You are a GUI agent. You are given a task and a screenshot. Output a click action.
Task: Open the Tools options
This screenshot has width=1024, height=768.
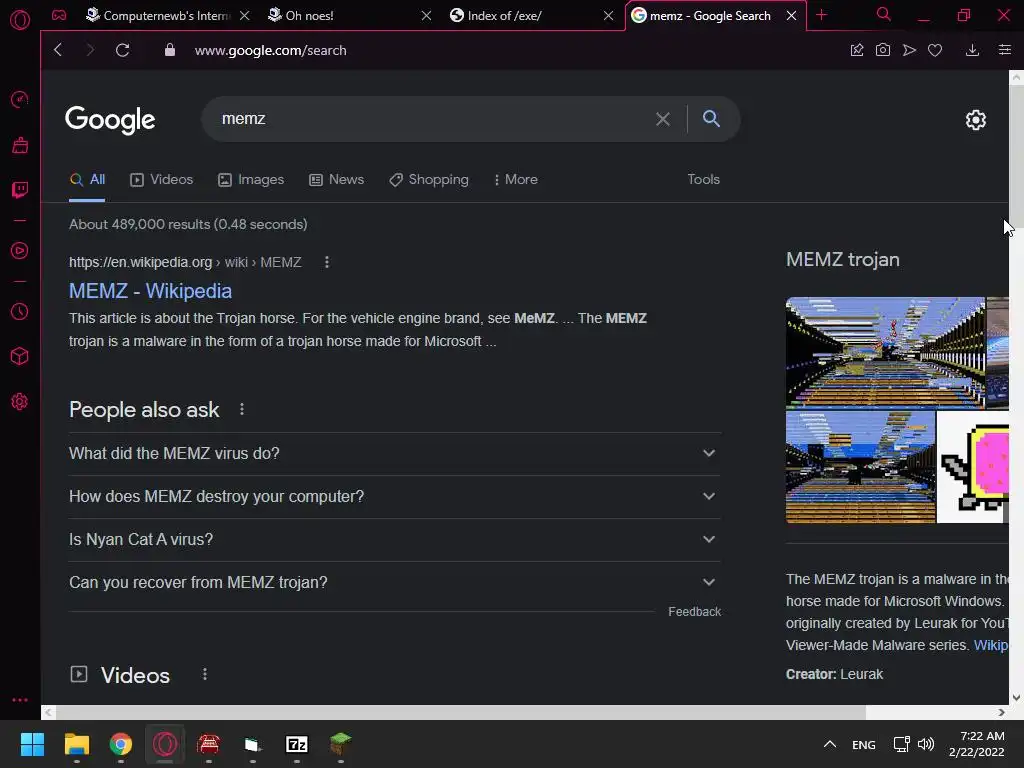[703, 179]
